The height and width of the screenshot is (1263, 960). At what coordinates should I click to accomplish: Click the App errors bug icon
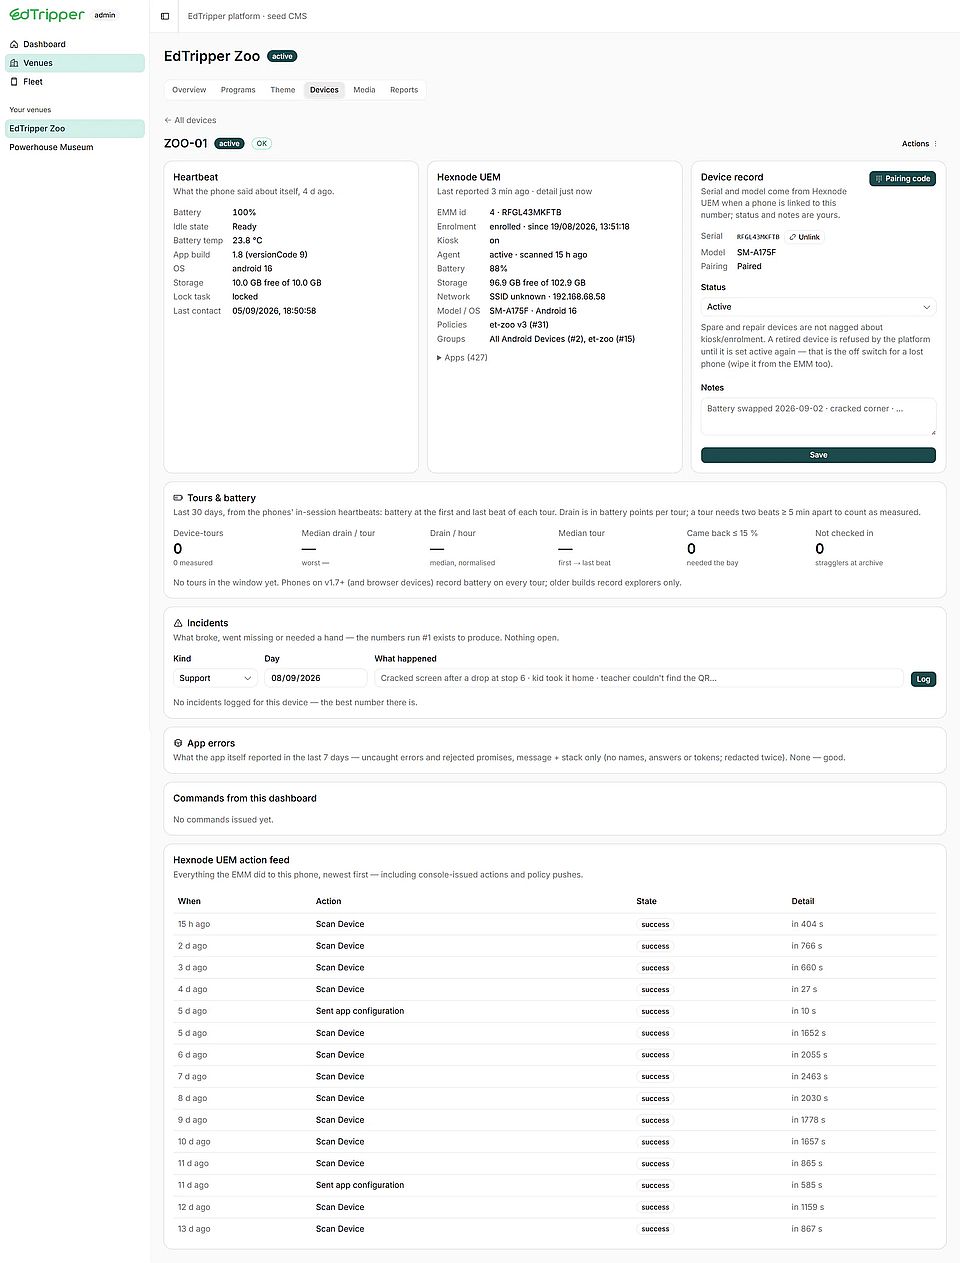[178, 743]
